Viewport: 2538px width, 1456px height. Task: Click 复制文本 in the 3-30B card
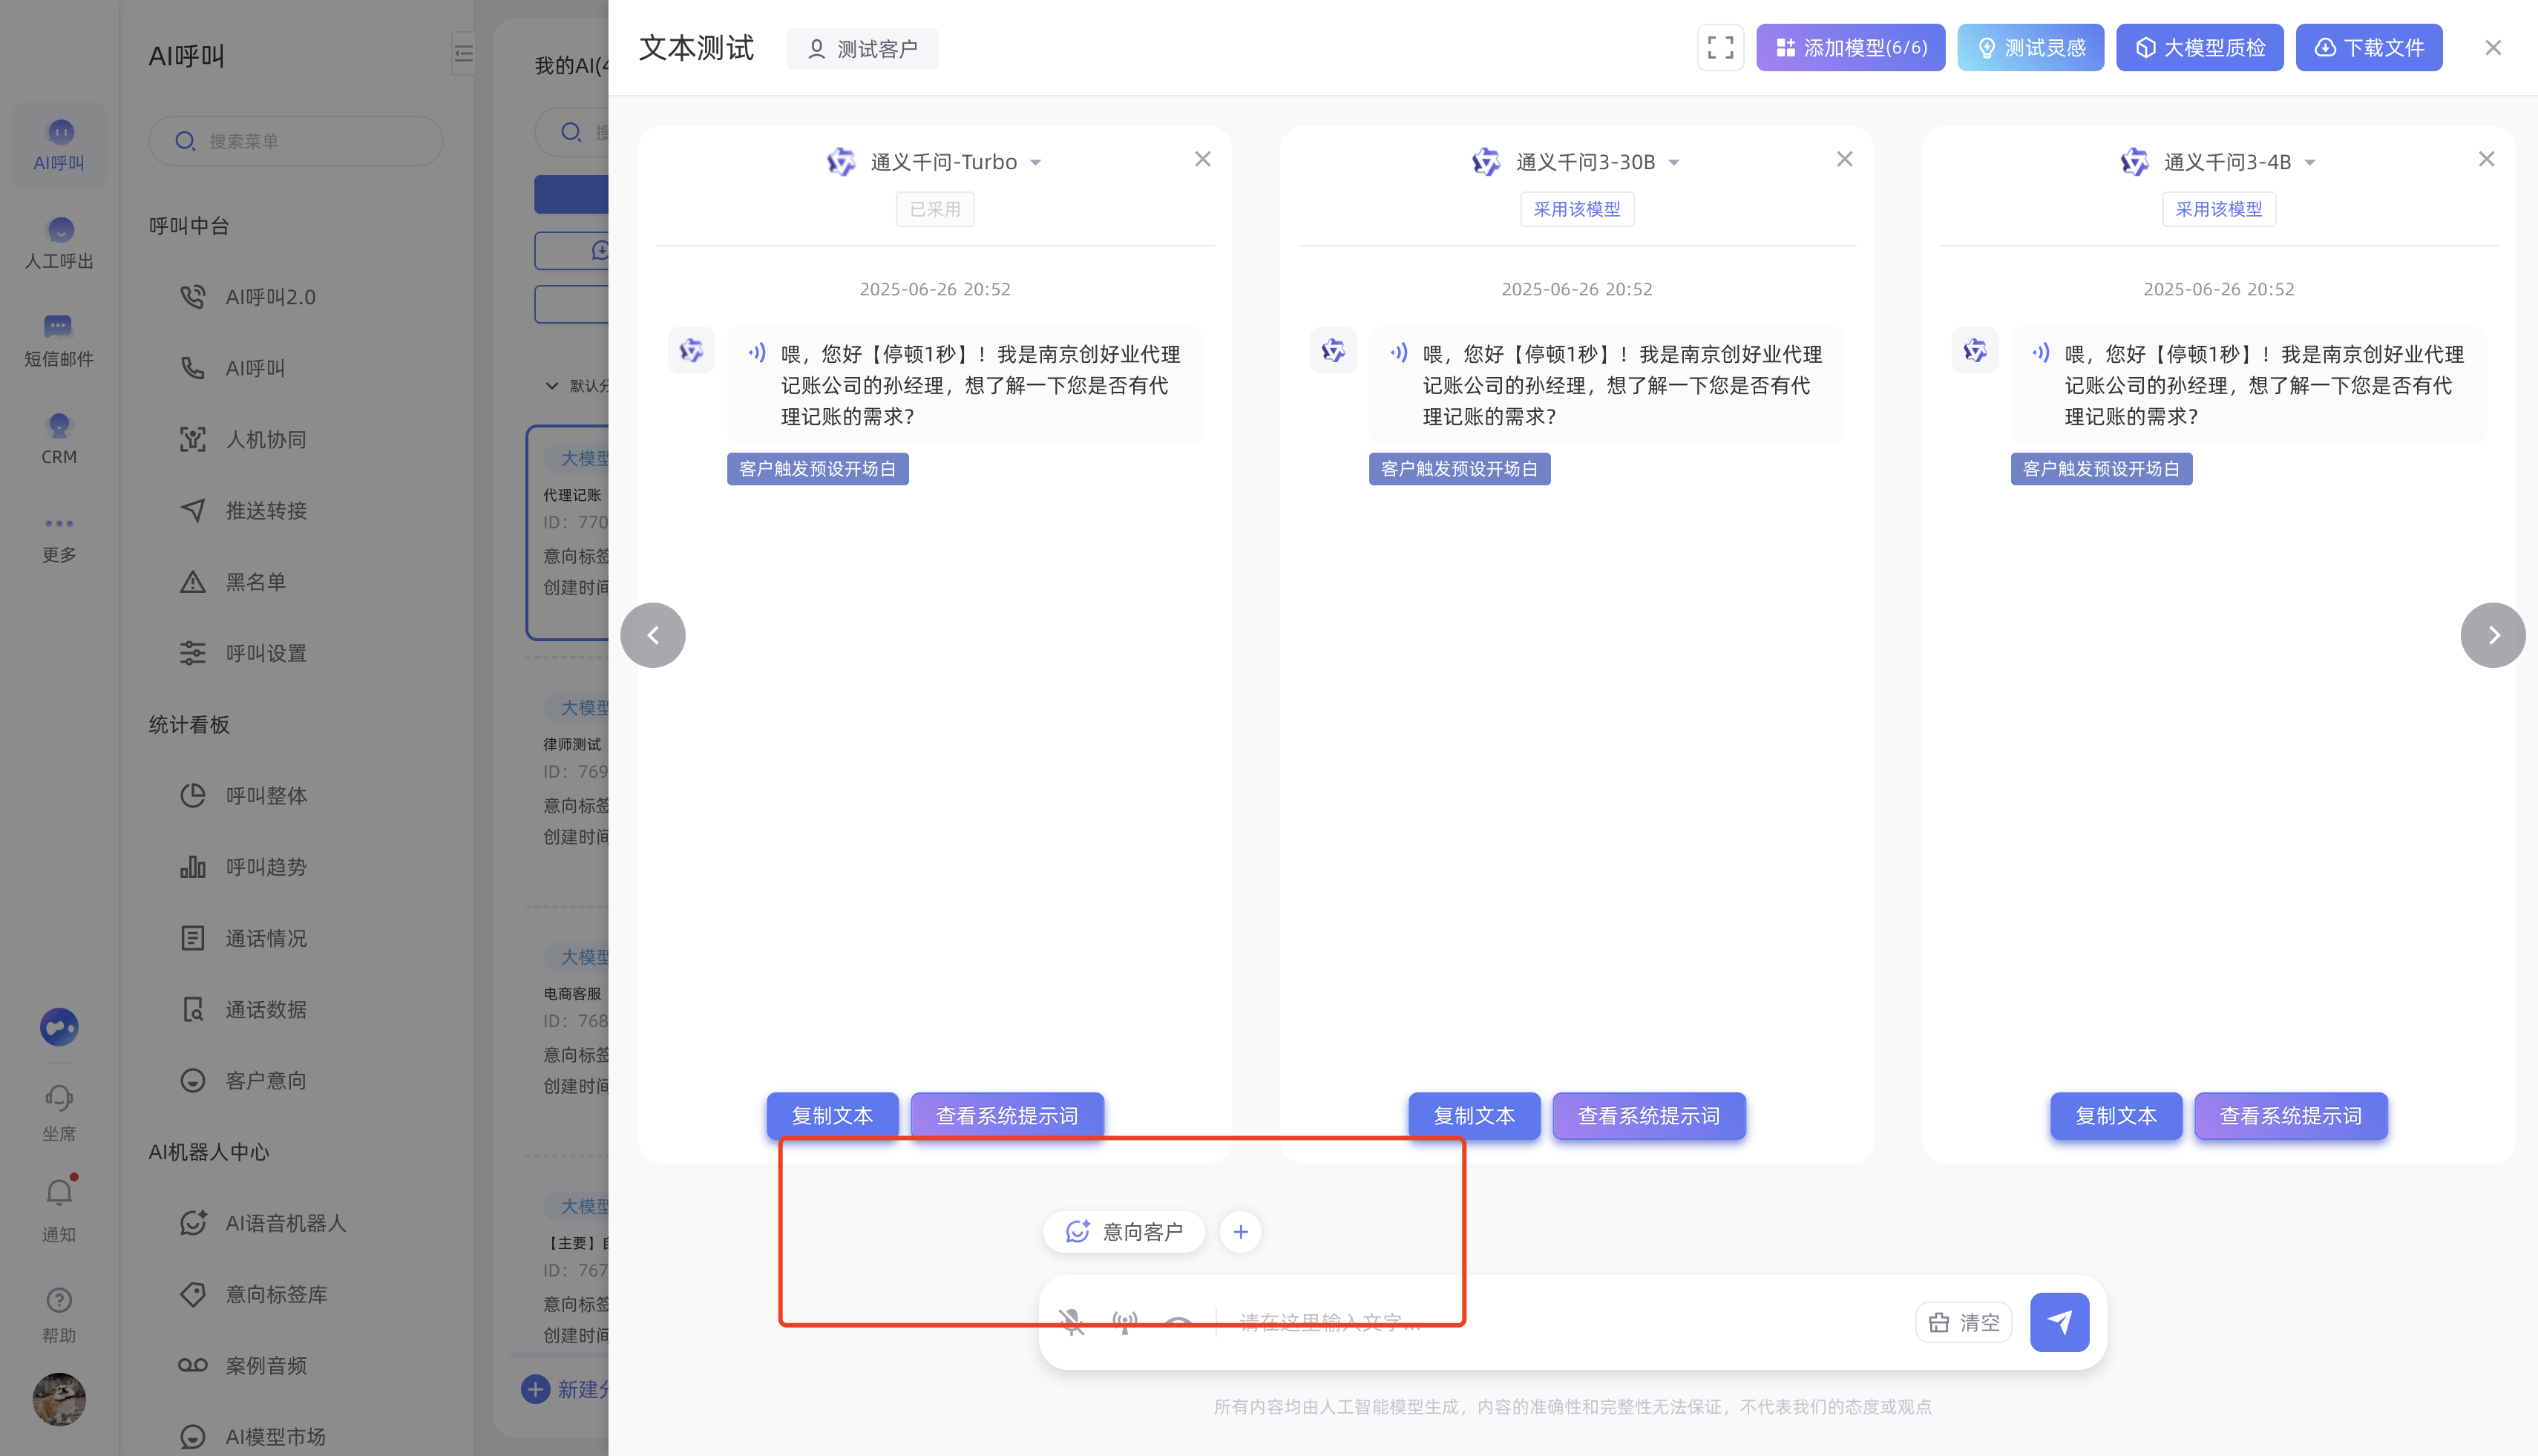(x=1474, y=1116)
